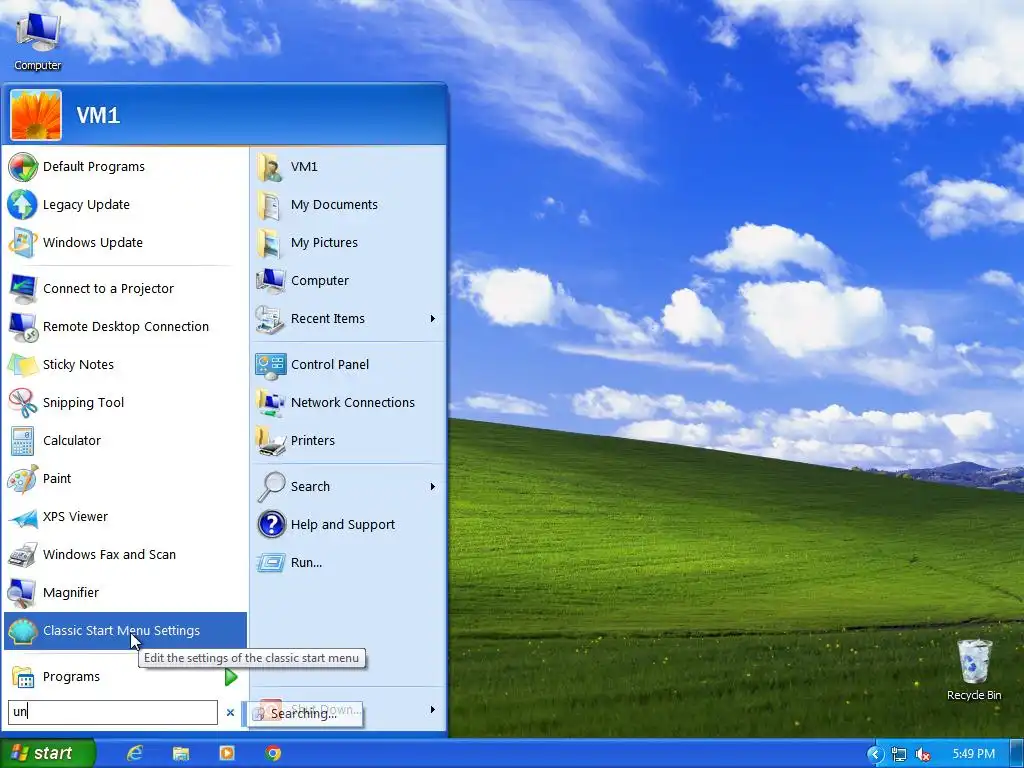Open Recycle Bin on desktop
The width and height of the screenshot is (1024, 768).
pyautogui.click(x=974, y=670)
